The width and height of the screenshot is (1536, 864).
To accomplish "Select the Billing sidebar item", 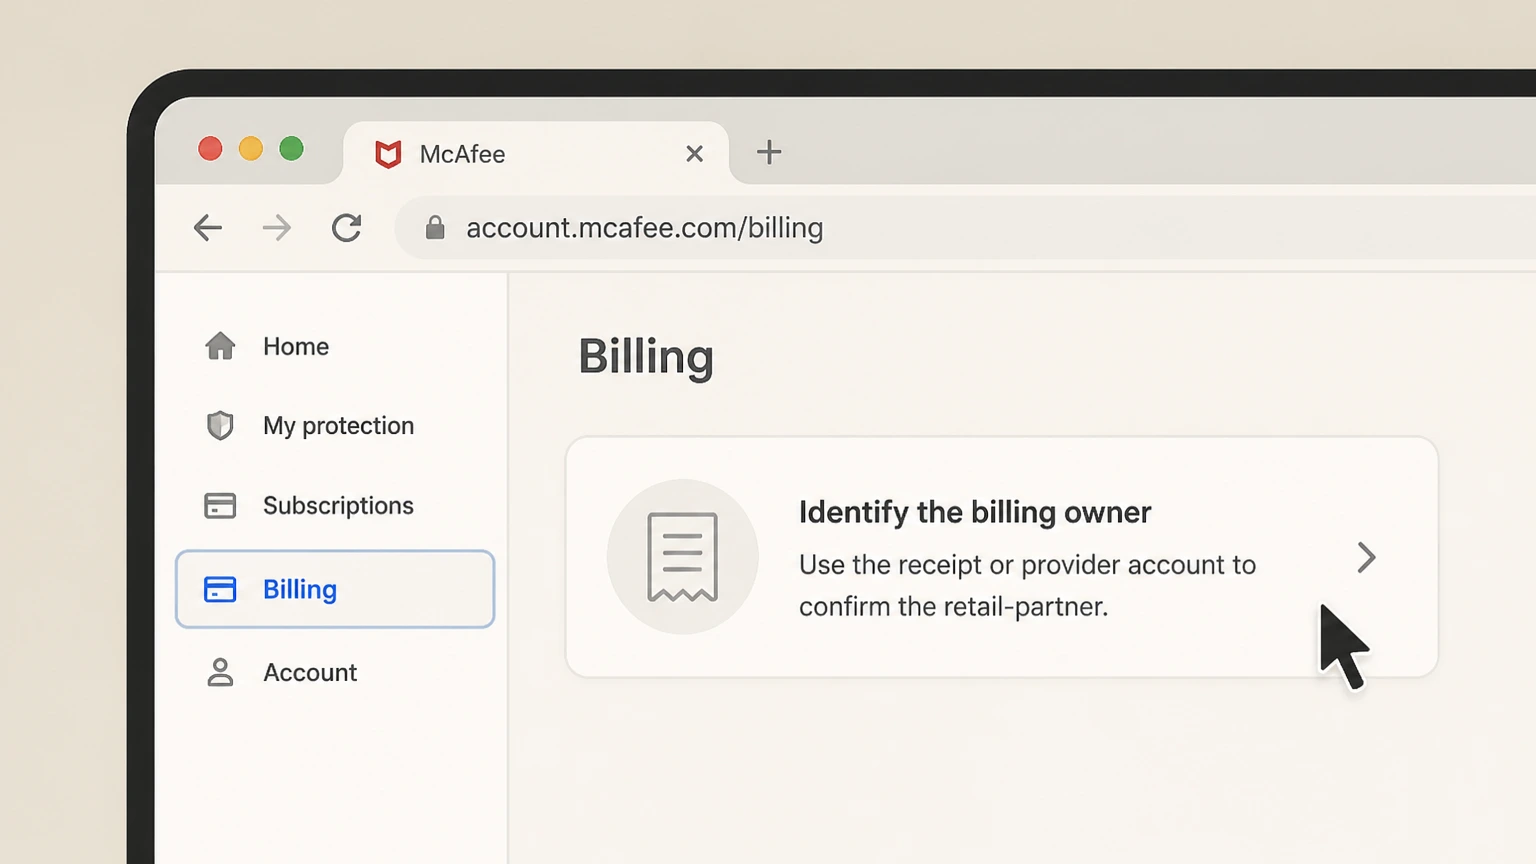I will [335, 589].
